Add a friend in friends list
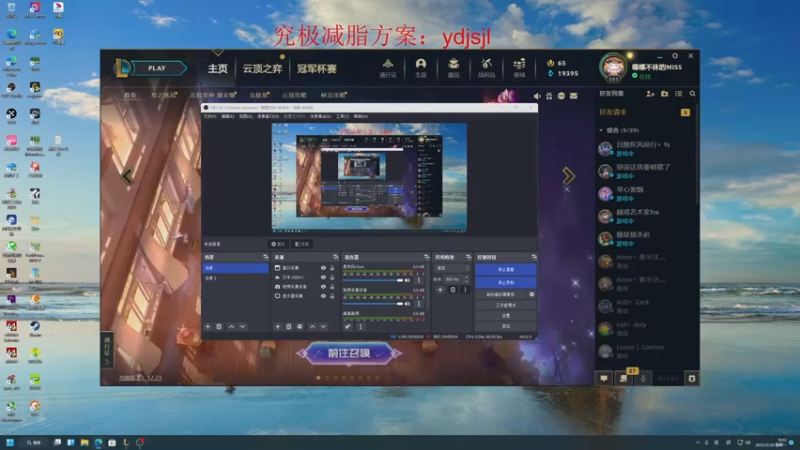The width and height of the screenshot is (800, 450). click(650, 94)
